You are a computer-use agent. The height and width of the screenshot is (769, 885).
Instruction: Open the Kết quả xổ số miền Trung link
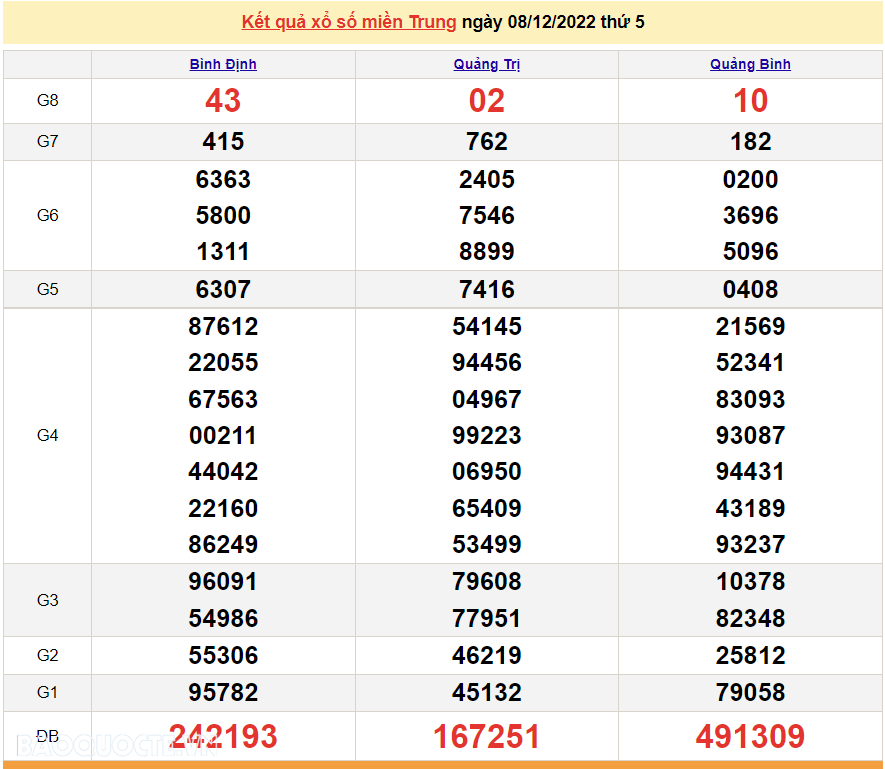pyautogui.click(x=345, y=22)
